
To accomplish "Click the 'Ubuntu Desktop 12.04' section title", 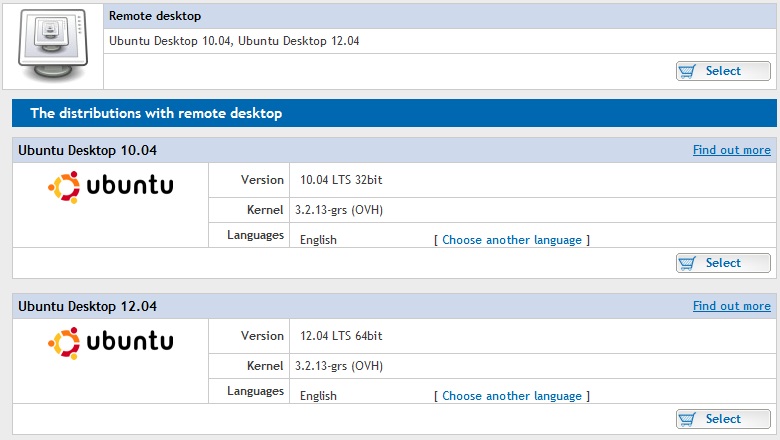I will click(88, 306).
